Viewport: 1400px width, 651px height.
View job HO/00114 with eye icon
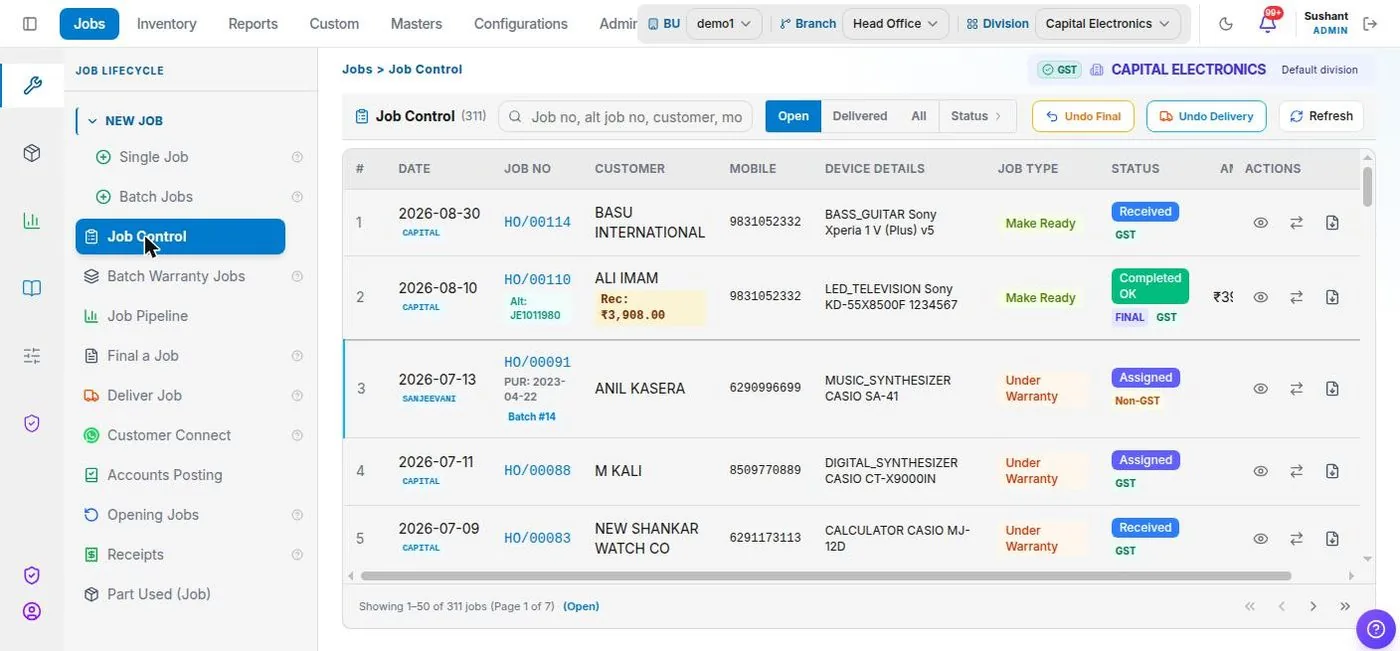(1261, 223)
